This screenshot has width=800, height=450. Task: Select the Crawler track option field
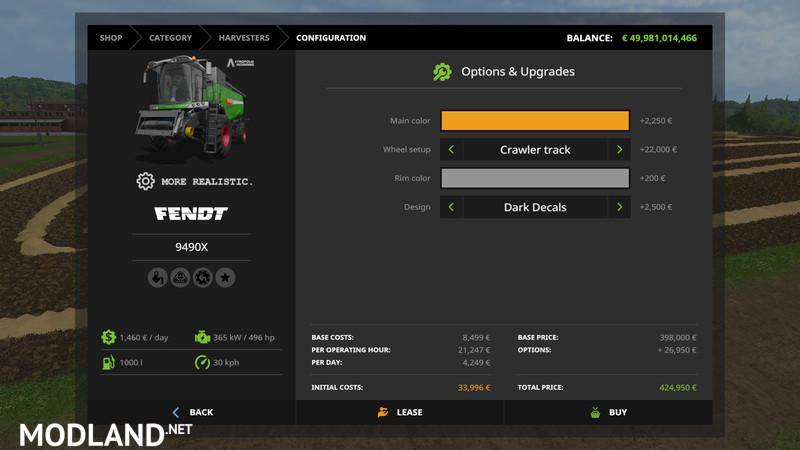535,149
